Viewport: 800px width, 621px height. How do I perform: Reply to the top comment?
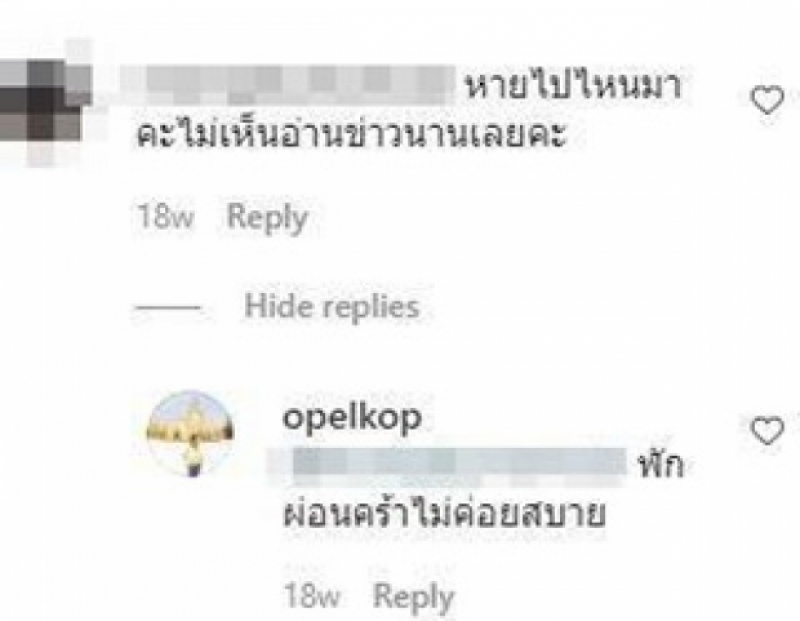267,217
